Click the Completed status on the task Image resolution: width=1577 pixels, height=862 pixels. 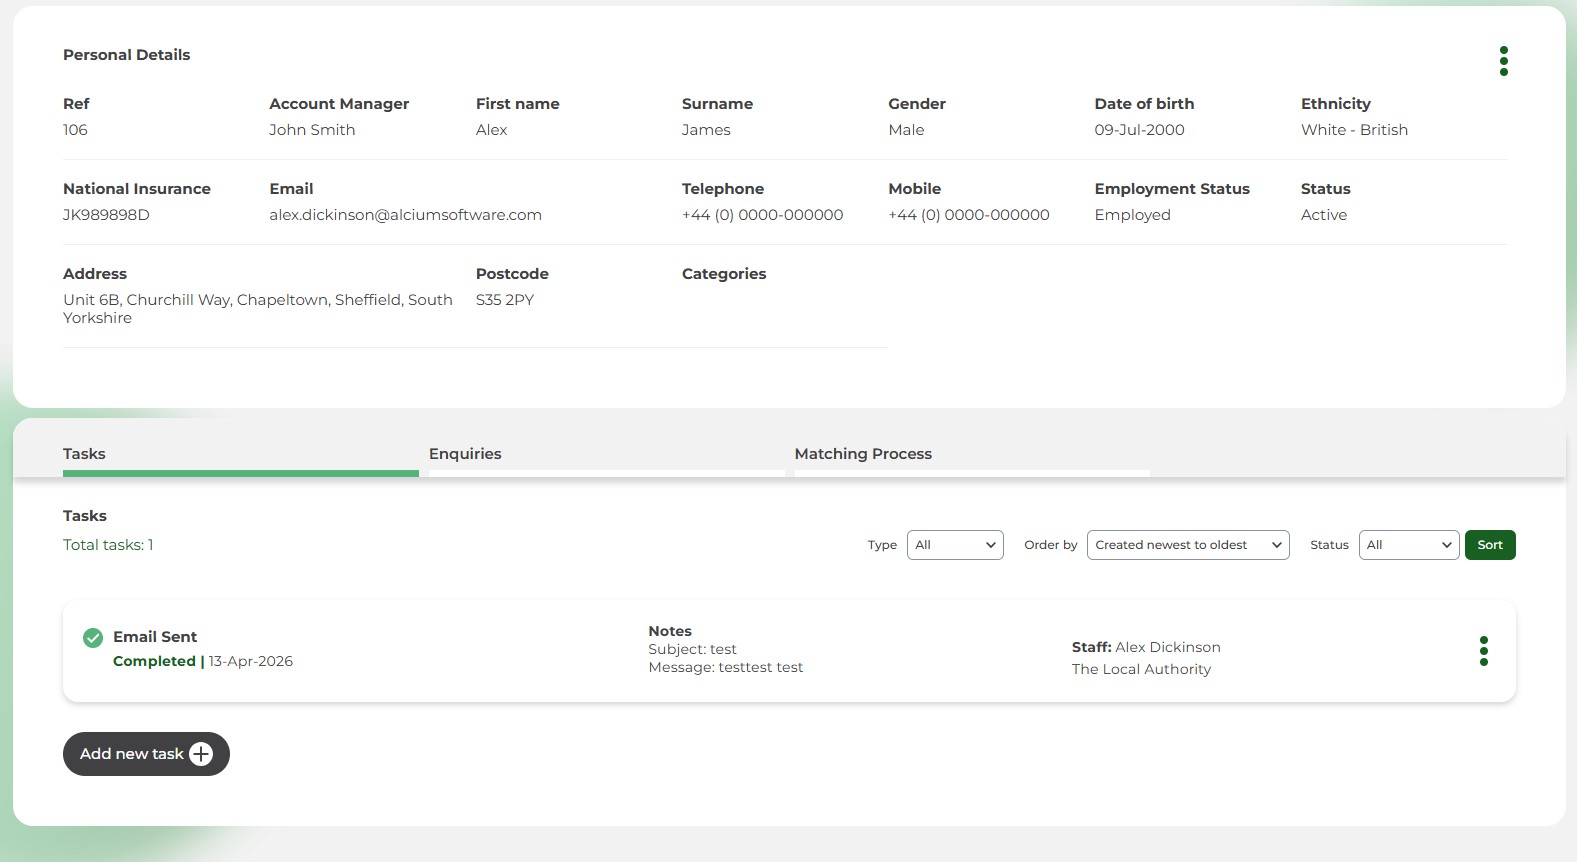154,661
